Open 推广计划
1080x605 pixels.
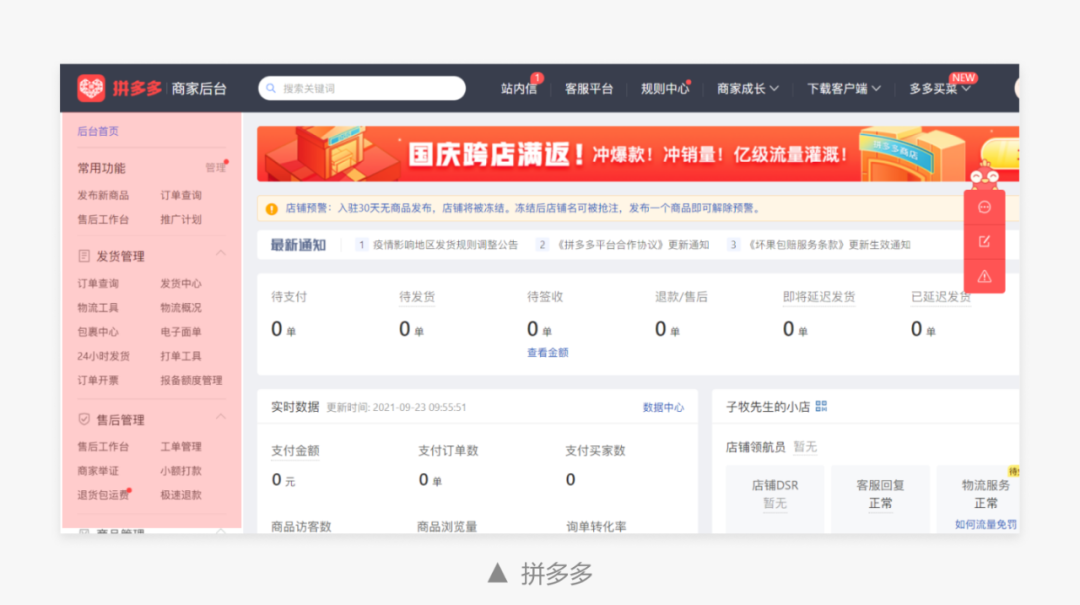[x=180, y=220]
